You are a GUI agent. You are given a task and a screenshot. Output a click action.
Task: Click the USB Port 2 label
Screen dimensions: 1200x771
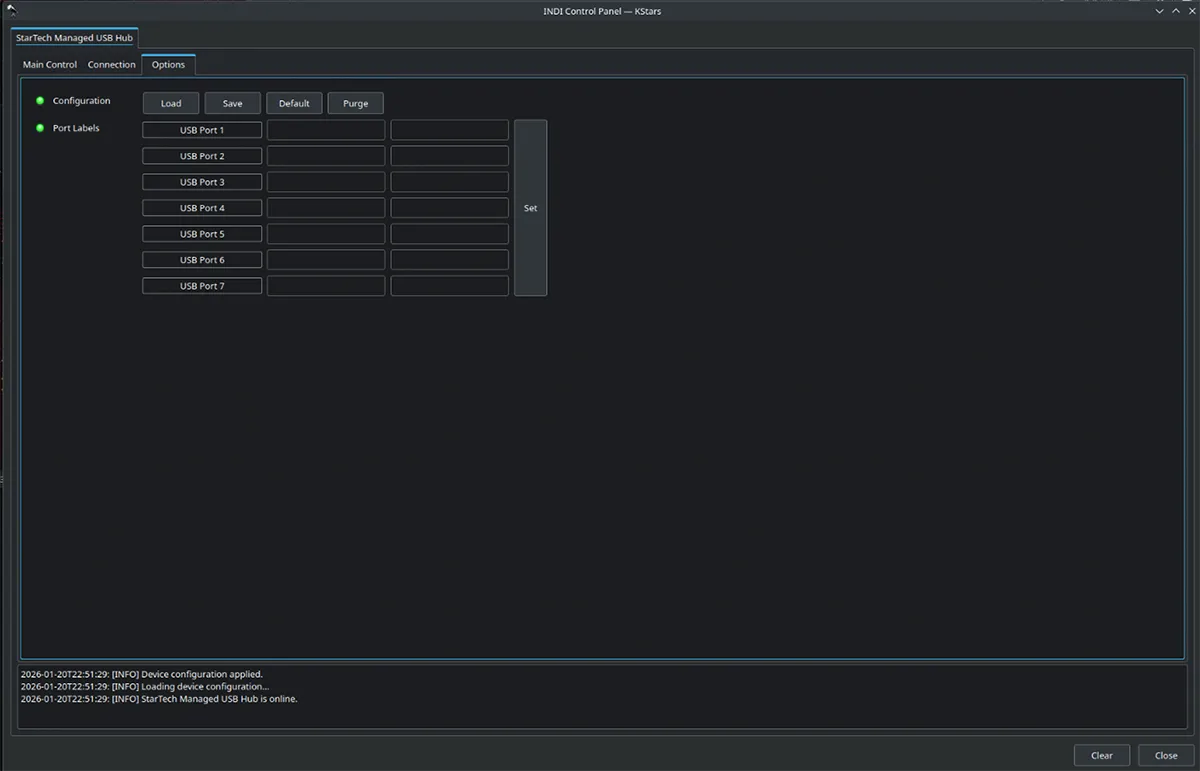click(x=202, y=156)
